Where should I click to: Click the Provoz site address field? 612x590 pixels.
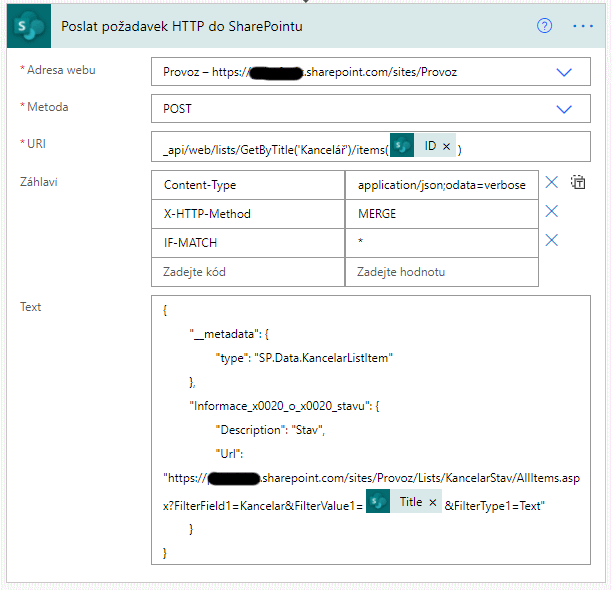tap(371, 72)
